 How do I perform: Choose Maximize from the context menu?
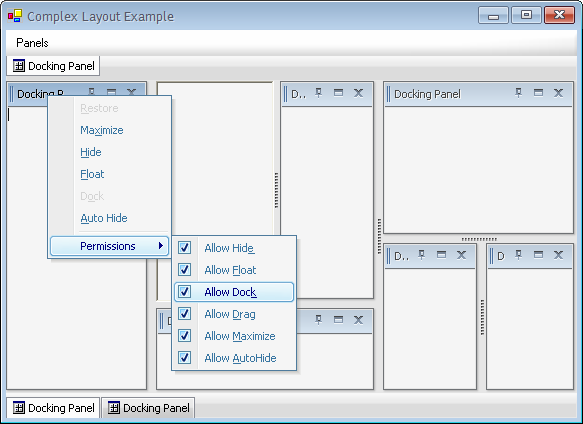click(110, 130)
